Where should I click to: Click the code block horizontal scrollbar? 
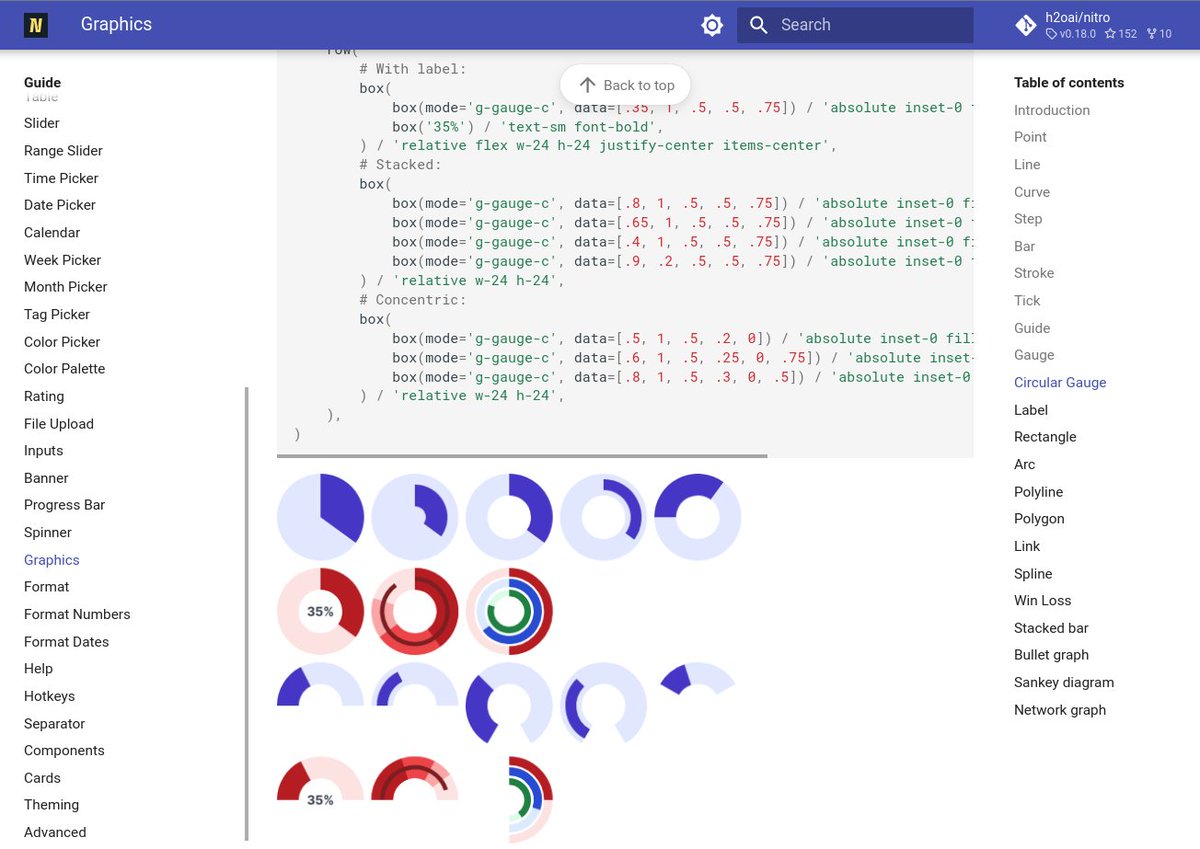coord(522,456)
